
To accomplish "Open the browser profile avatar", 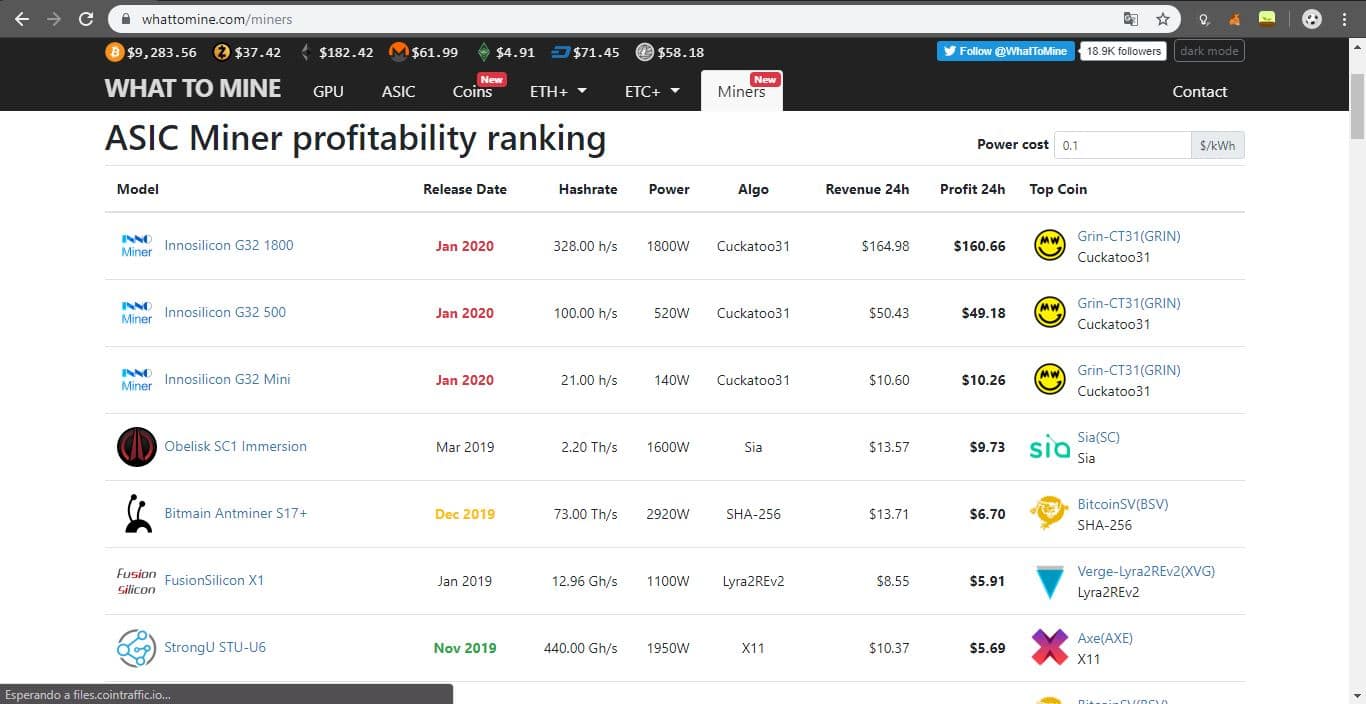I will pyautogui.click(x=1313, y=19).
